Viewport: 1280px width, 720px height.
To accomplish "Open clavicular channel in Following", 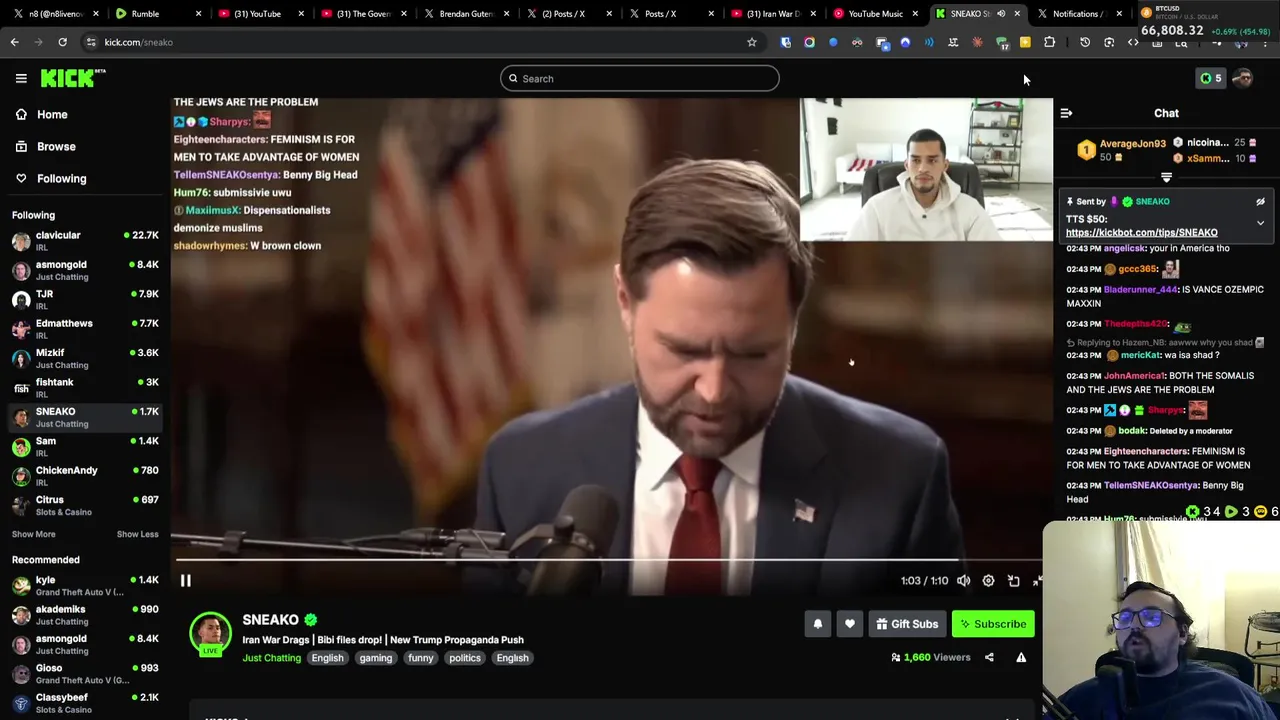I will 85,241.
